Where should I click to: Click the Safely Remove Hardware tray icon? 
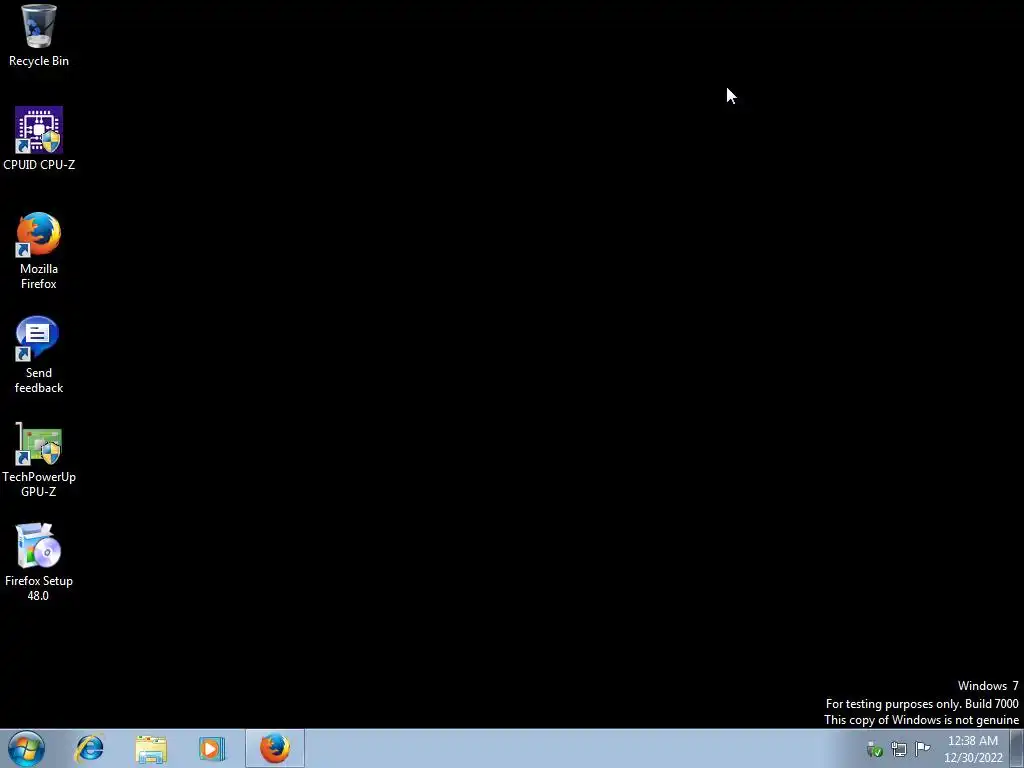point(874,749)
